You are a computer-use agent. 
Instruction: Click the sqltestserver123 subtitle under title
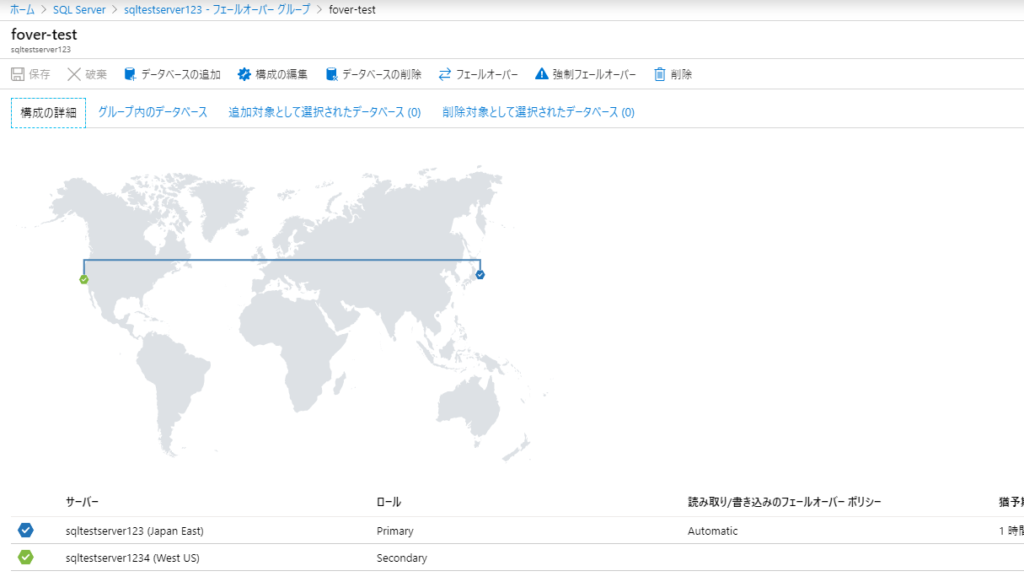(40, 50)
